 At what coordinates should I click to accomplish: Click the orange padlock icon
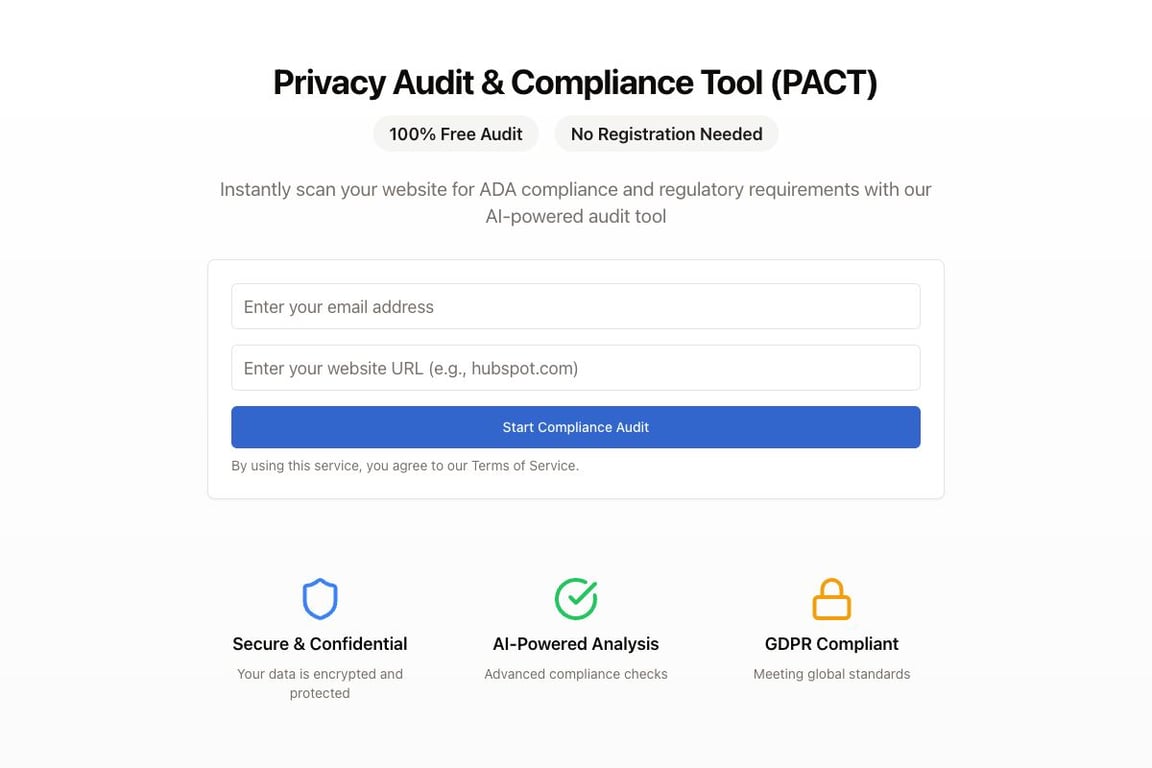831,599
